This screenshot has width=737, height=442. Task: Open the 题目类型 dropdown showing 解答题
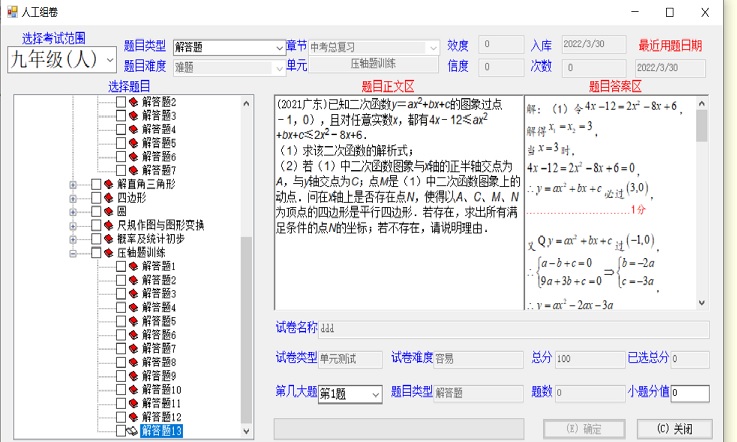(280, 47)
